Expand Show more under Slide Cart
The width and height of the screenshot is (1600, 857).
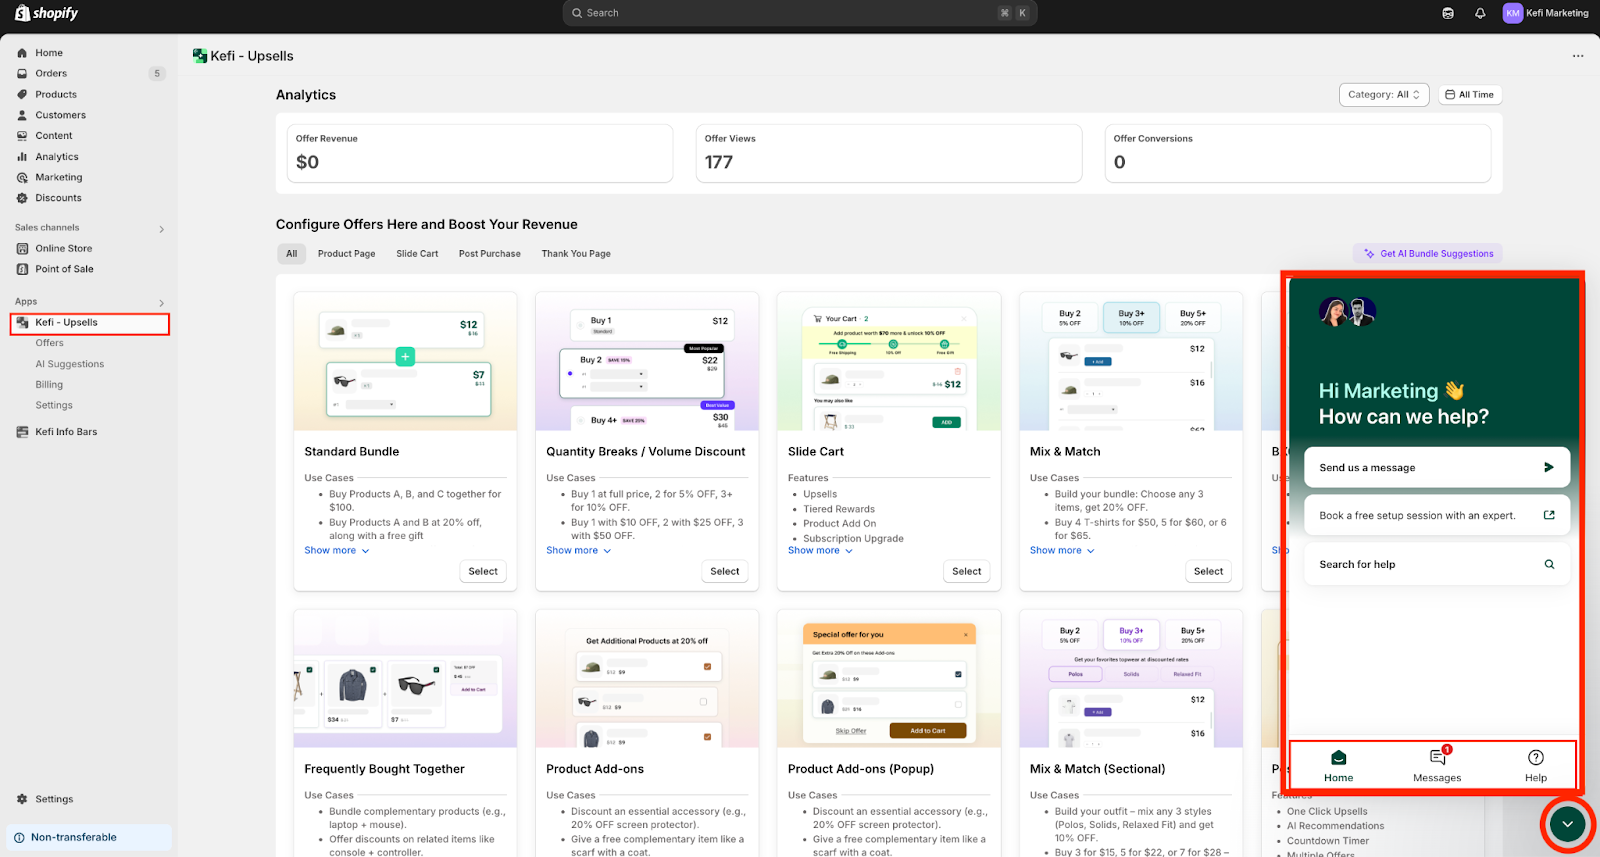click(x=820, y=551)
